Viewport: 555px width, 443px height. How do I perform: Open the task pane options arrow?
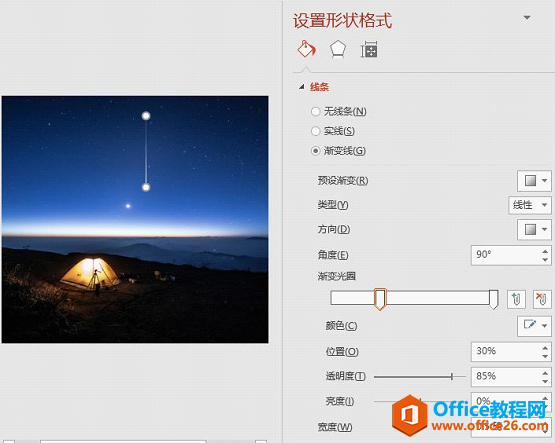pyautogui.click(x=527, y=17)
